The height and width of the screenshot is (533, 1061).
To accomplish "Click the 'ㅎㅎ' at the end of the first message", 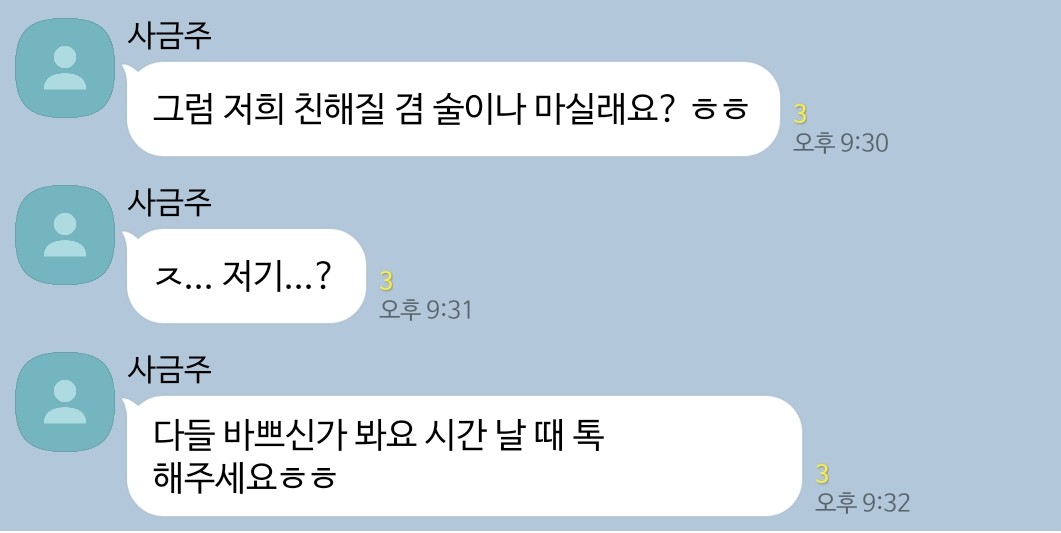I will tap(720, 110).
